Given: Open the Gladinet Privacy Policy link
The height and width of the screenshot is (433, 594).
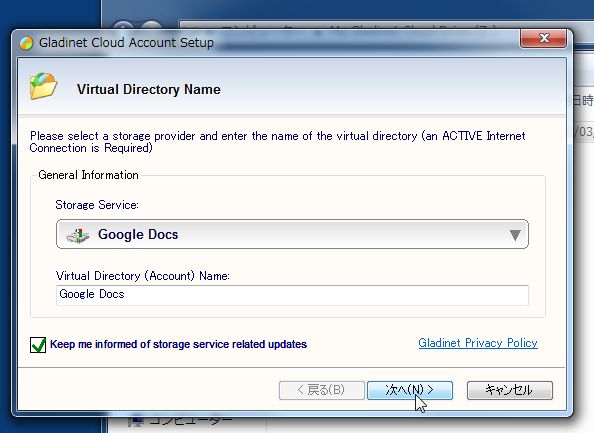Looking at the screenshot, I should (478, 343).
